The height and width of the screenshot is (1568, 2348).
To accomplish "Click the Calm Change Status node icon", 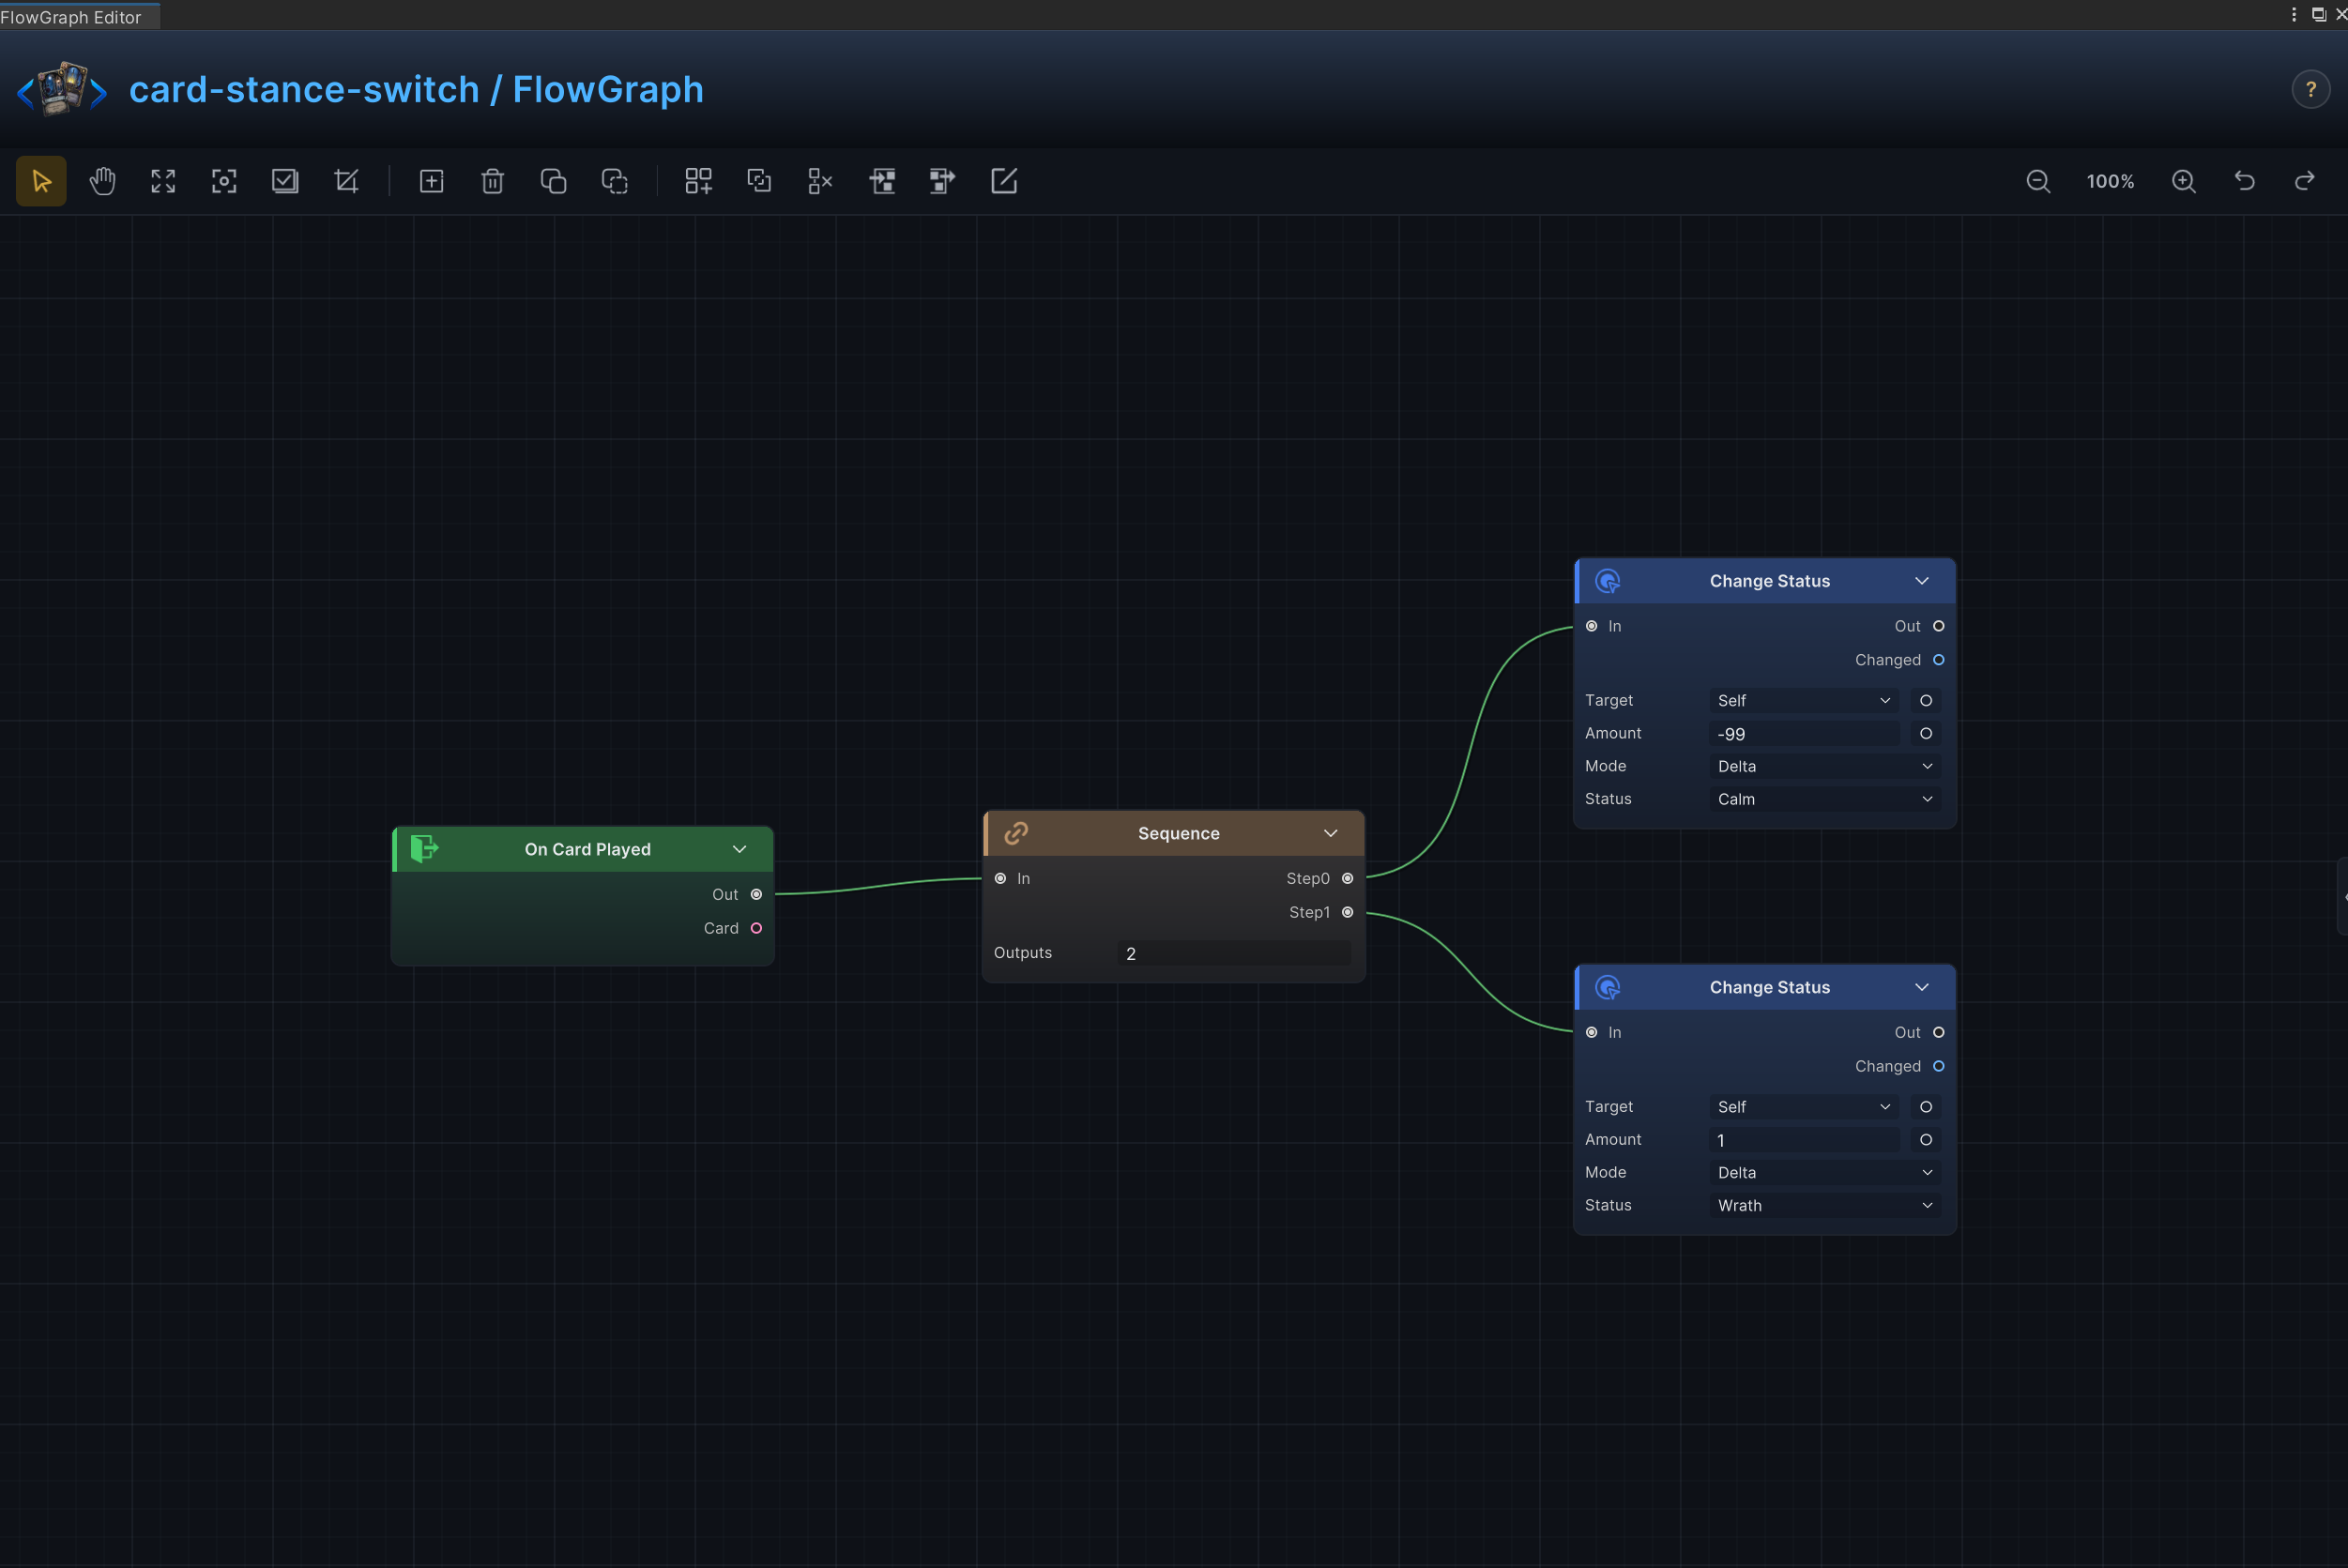I will (x=1608, y=581).
